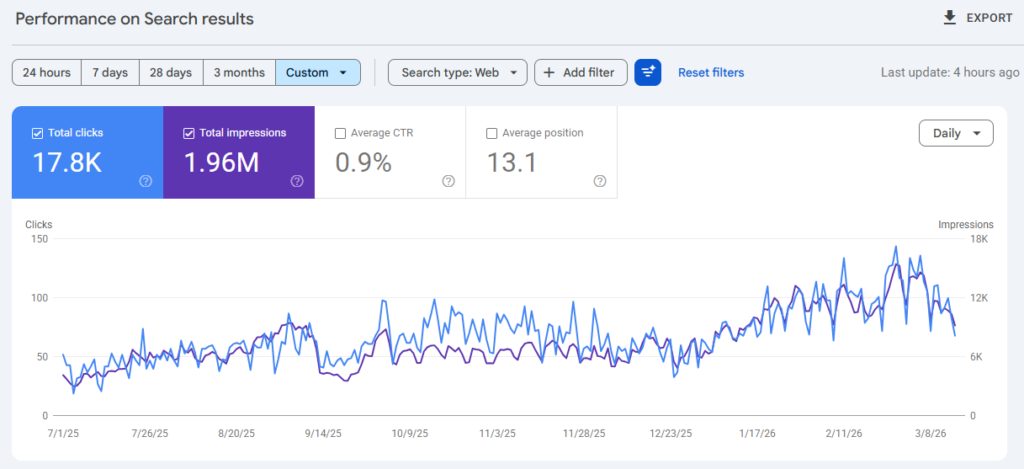Click the Performance on Search results heading
The width and height of the screenshot is (1024, 469).
135,19
